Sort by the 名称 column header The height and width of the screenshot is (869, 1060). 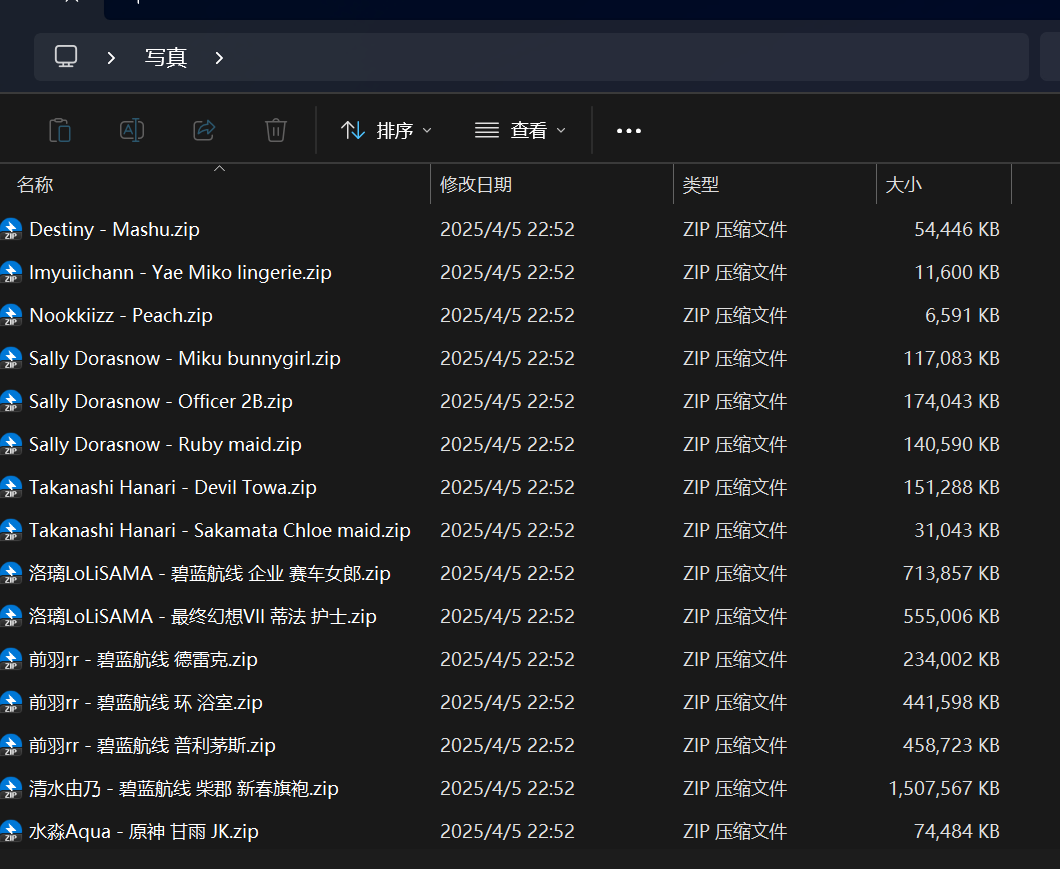[36, 185]
